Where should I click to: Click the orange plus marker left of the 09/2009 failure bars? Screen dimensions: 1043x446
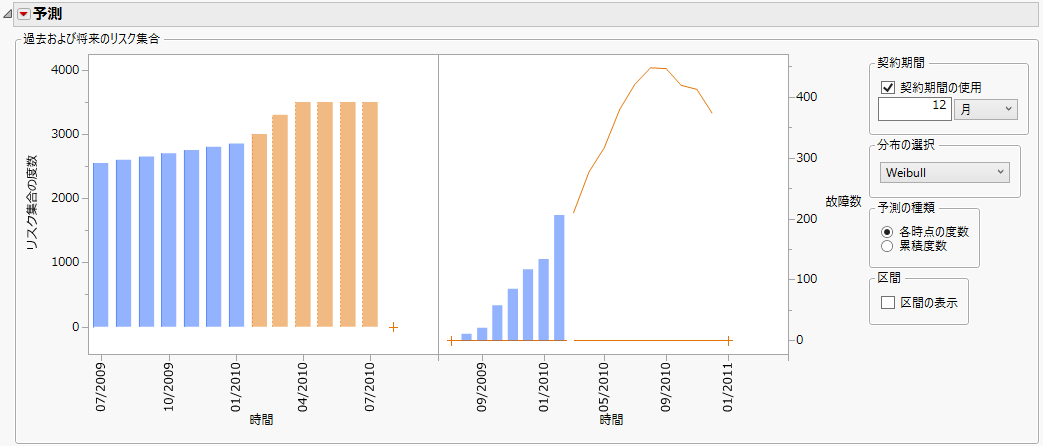tap(450, 340)
